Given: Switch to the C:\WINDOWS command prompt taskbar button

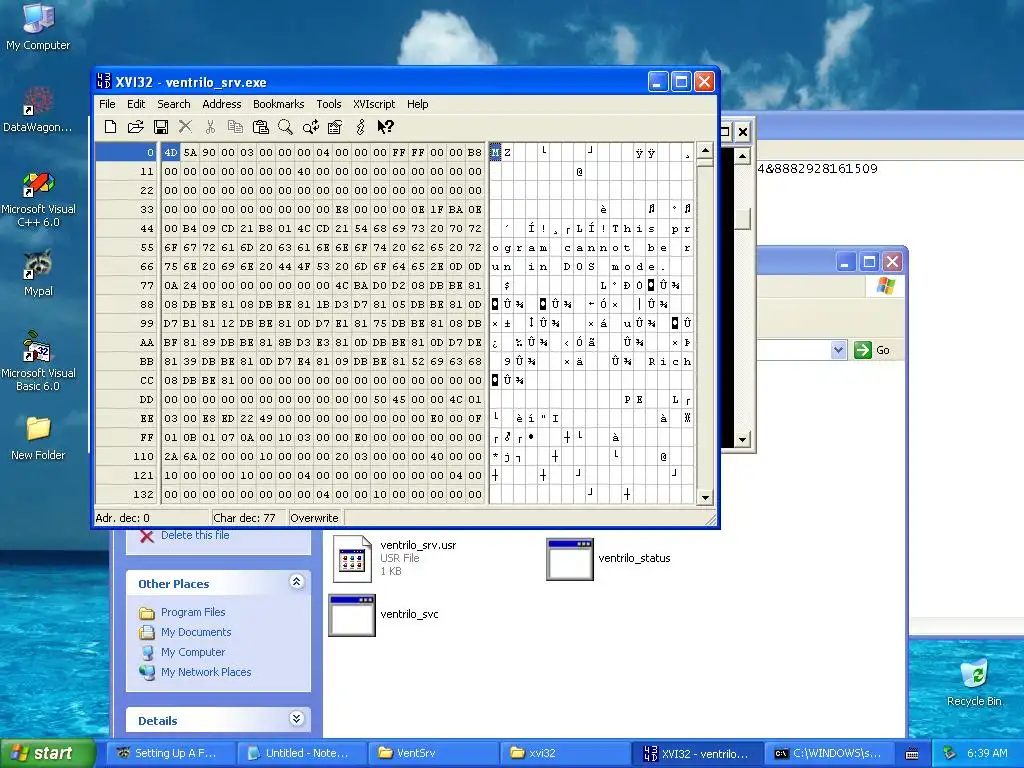Looking at the screenshot, I should click(829, 753).
